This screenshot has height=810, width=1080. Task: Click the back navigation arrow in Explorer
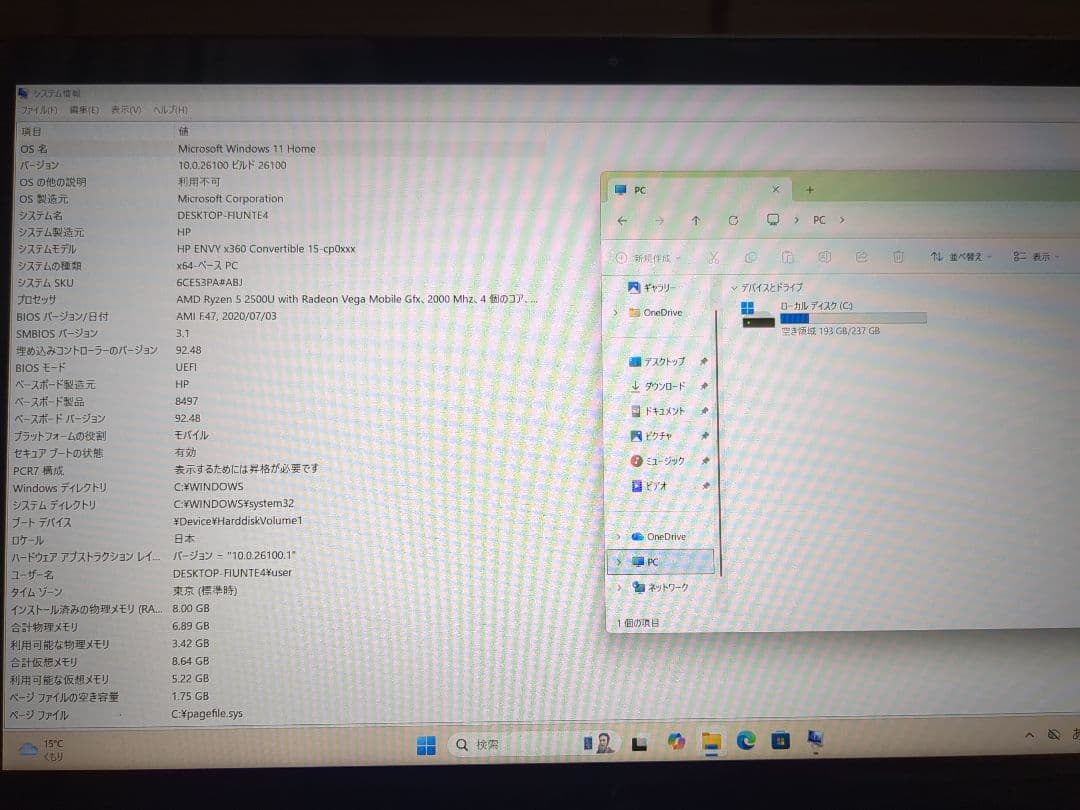[623, 220]
